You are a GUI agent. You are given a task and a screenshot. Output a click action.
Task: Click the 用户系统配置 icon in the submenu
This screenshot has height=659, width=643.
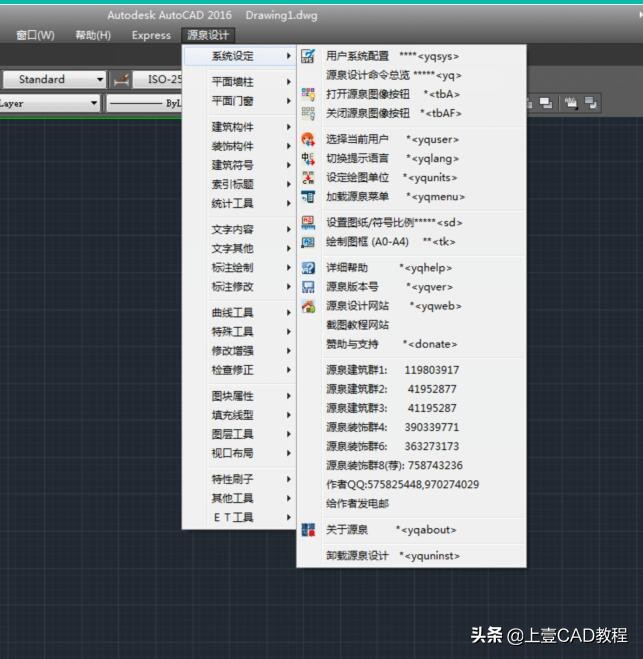coord(308,56)
